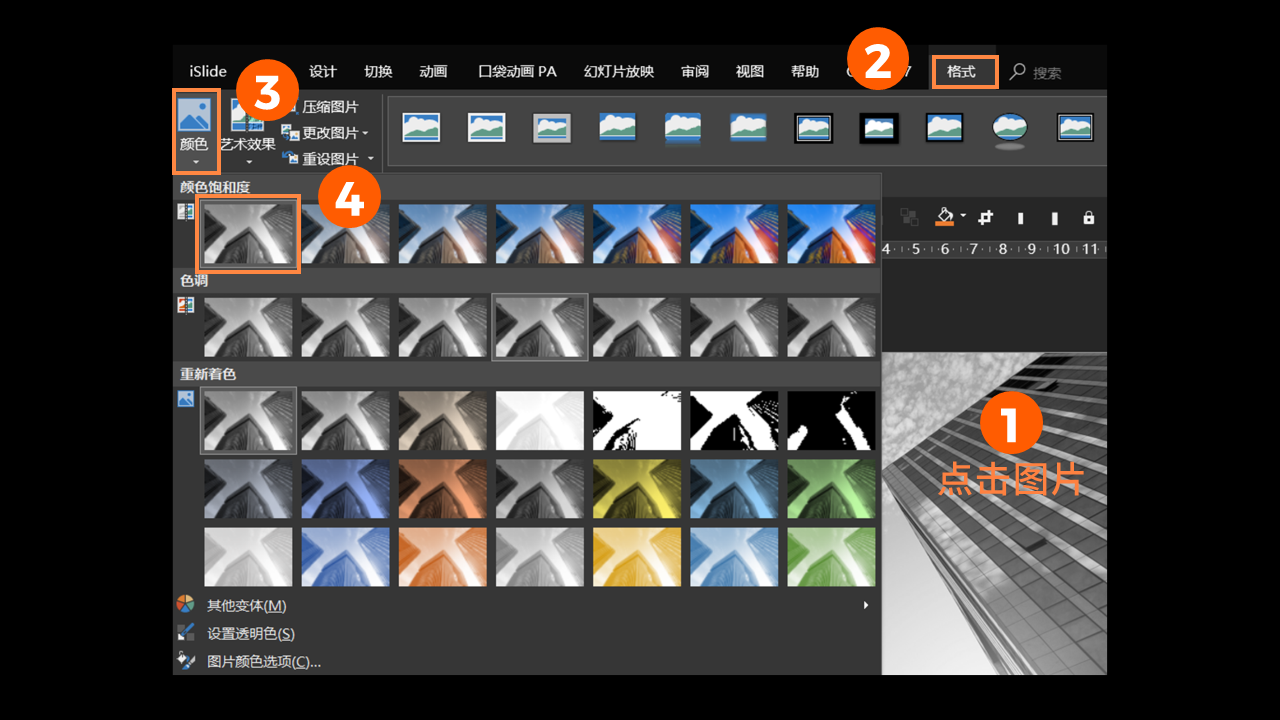Image resolution: width=1280 pixels, height=720 pixels.
Task: Open the 切换 transitions tab
Action: tap(378, 72)
